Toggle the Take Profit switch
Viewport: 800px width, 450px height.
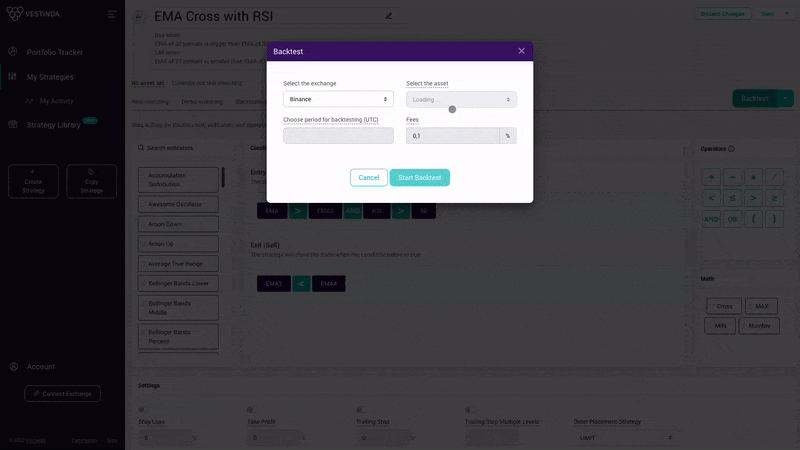point(252,410)
